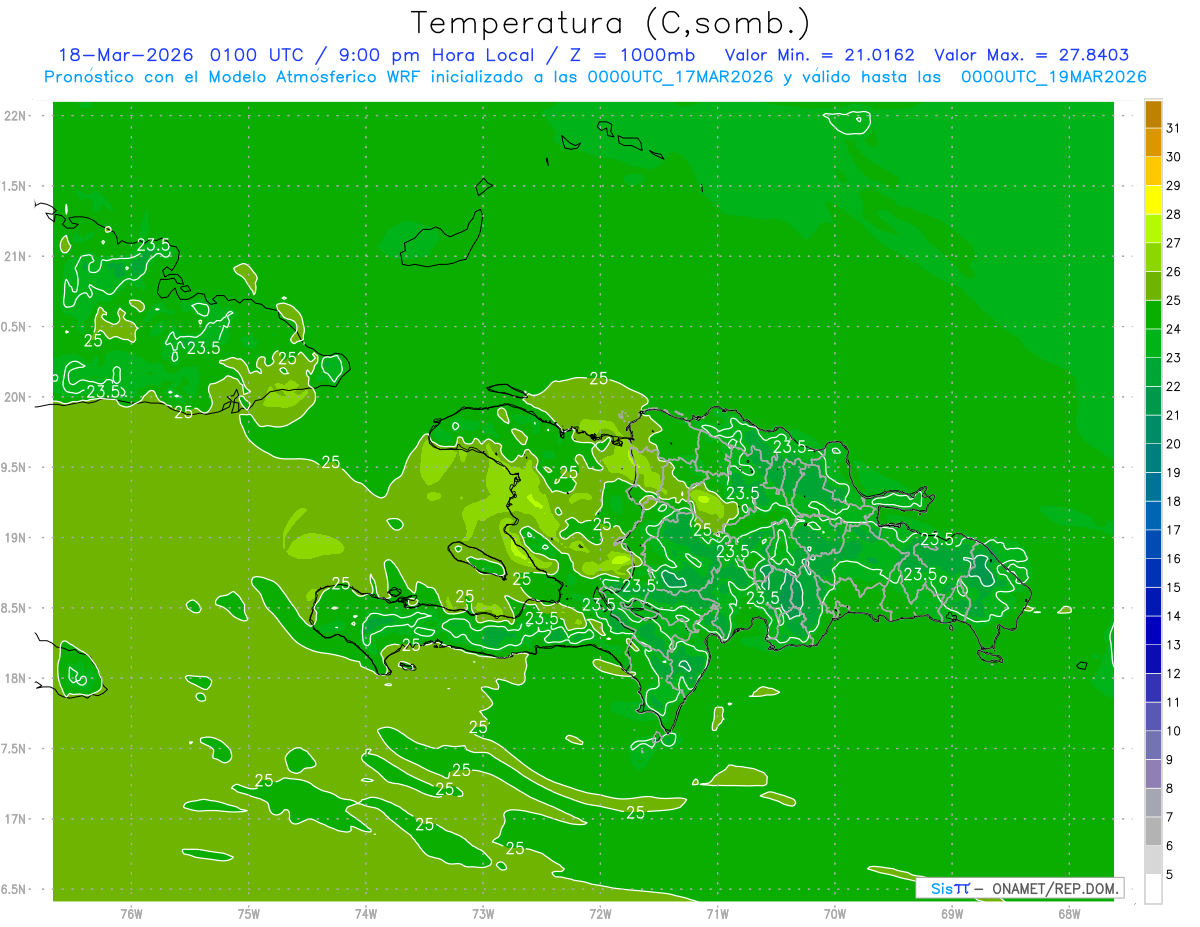Click the 71W longitude axis label
Image resolution: width=1200 pixels, height=927 pixels.
(x=717, y=914)
